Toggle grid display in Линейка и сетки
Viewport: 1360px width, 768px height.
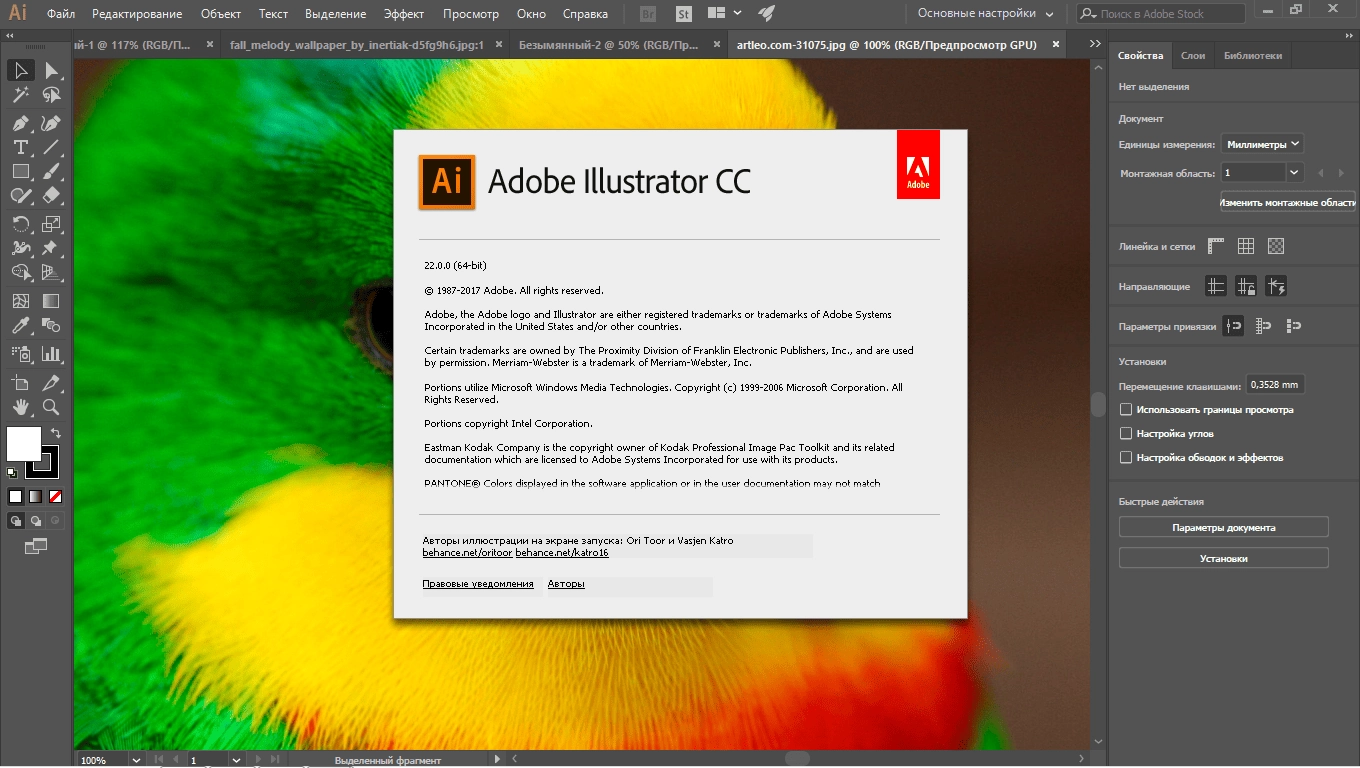1246,246
